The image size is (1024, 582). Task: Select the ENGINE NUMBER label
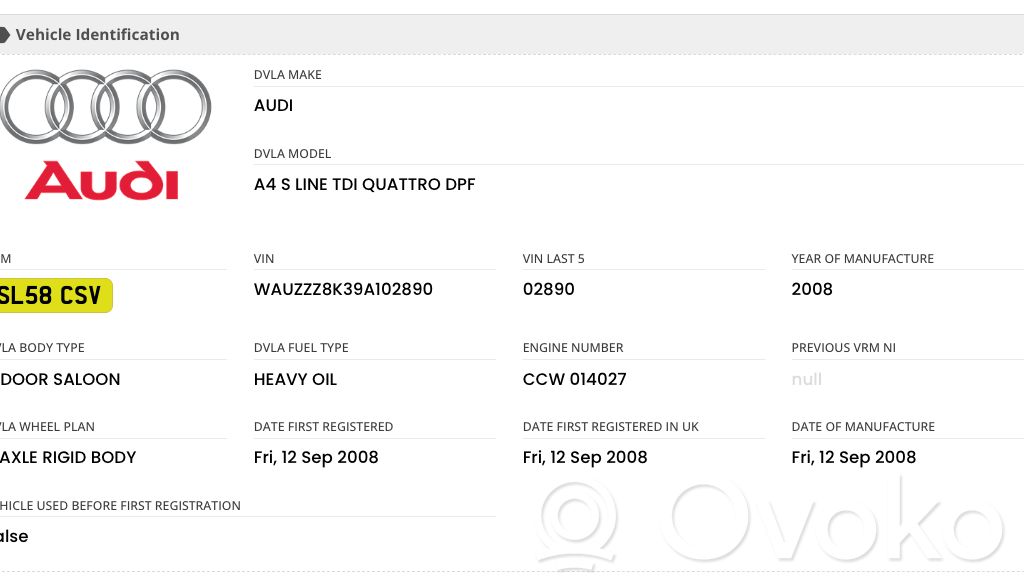coord(573,348)
